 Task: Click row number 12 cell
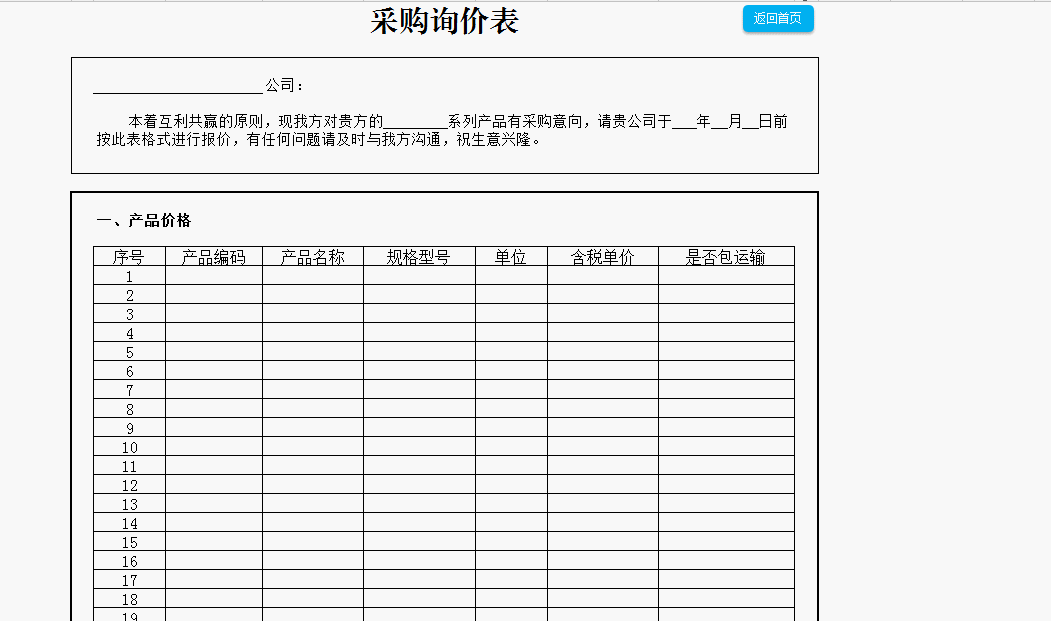point(129,485)
